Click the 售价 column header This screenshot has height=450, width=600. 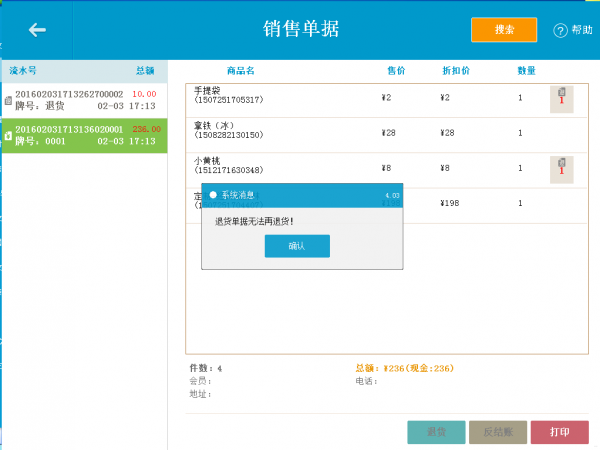click(x=396, y=70)
